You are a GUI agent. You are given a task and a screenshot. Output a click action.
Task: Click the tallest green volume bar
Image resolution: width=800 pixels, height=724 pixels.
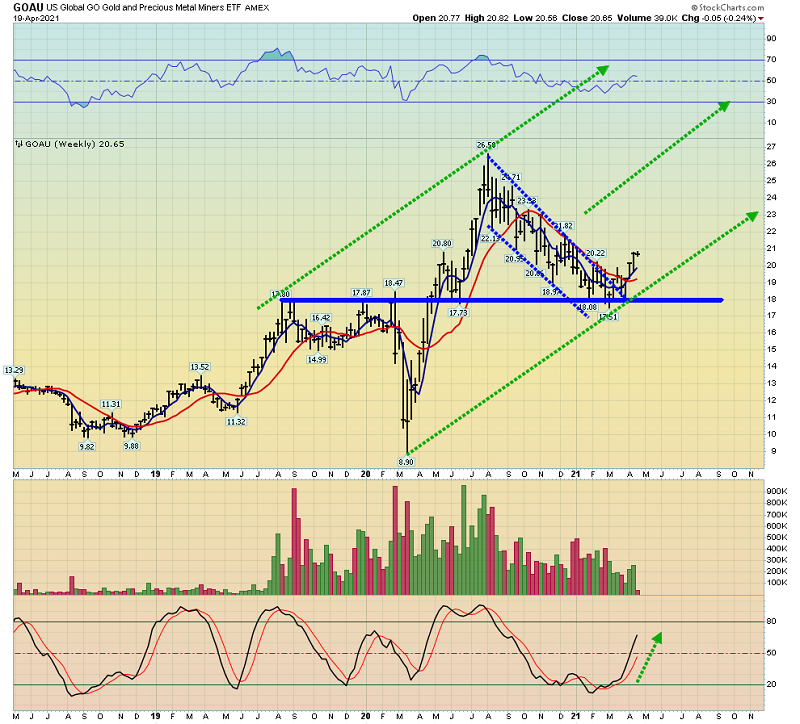[x=464, y=540]
